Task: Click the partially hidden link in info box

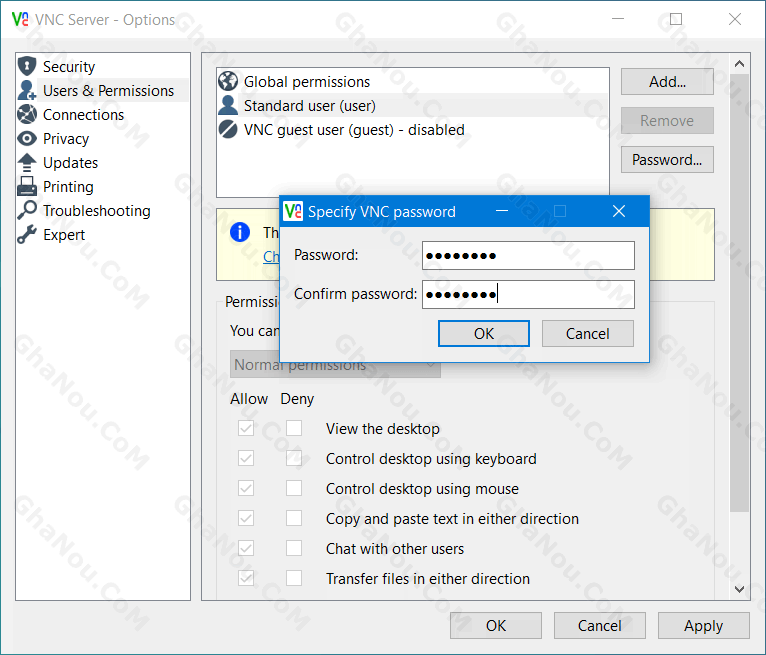Action: click(x=271, y=256)
